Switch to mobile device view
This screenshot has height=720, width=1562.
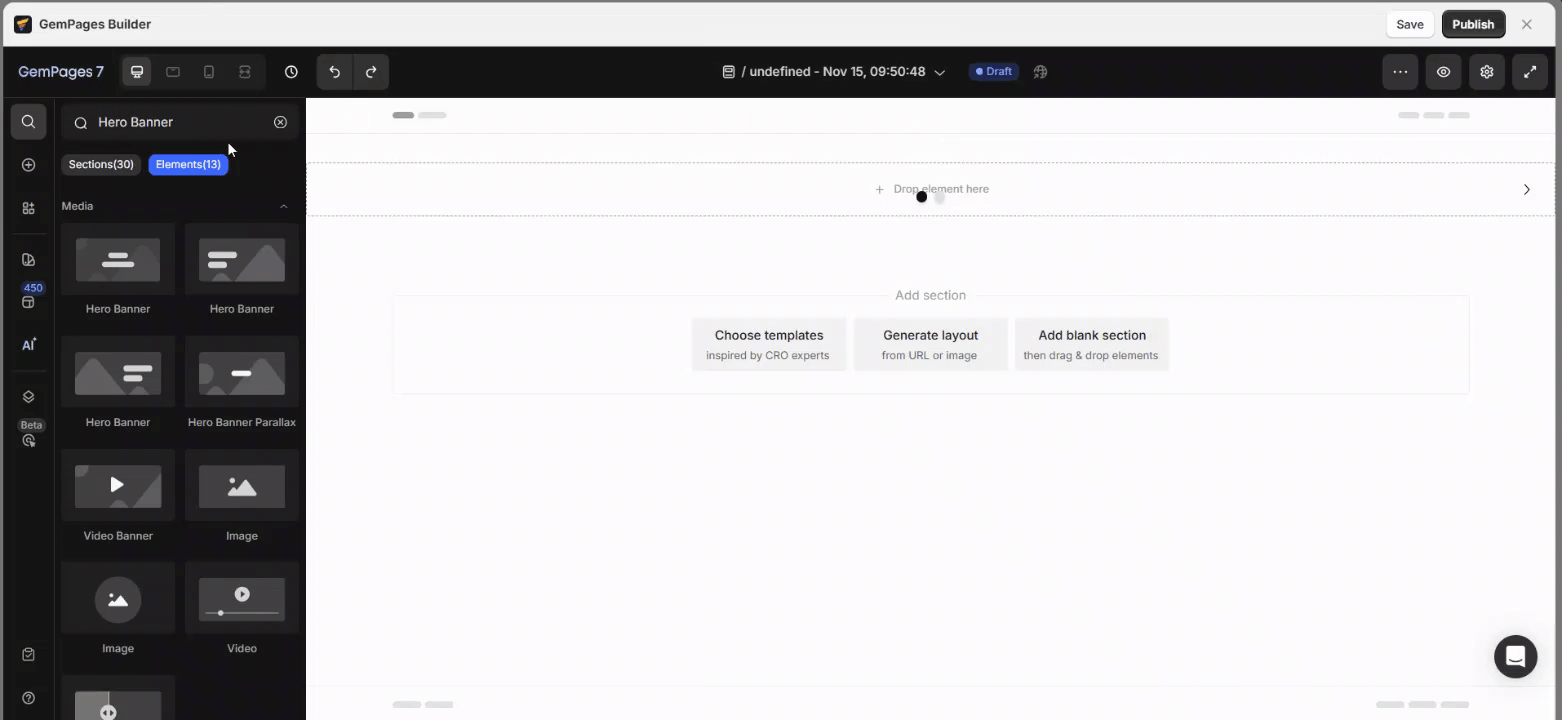point(209,72)
